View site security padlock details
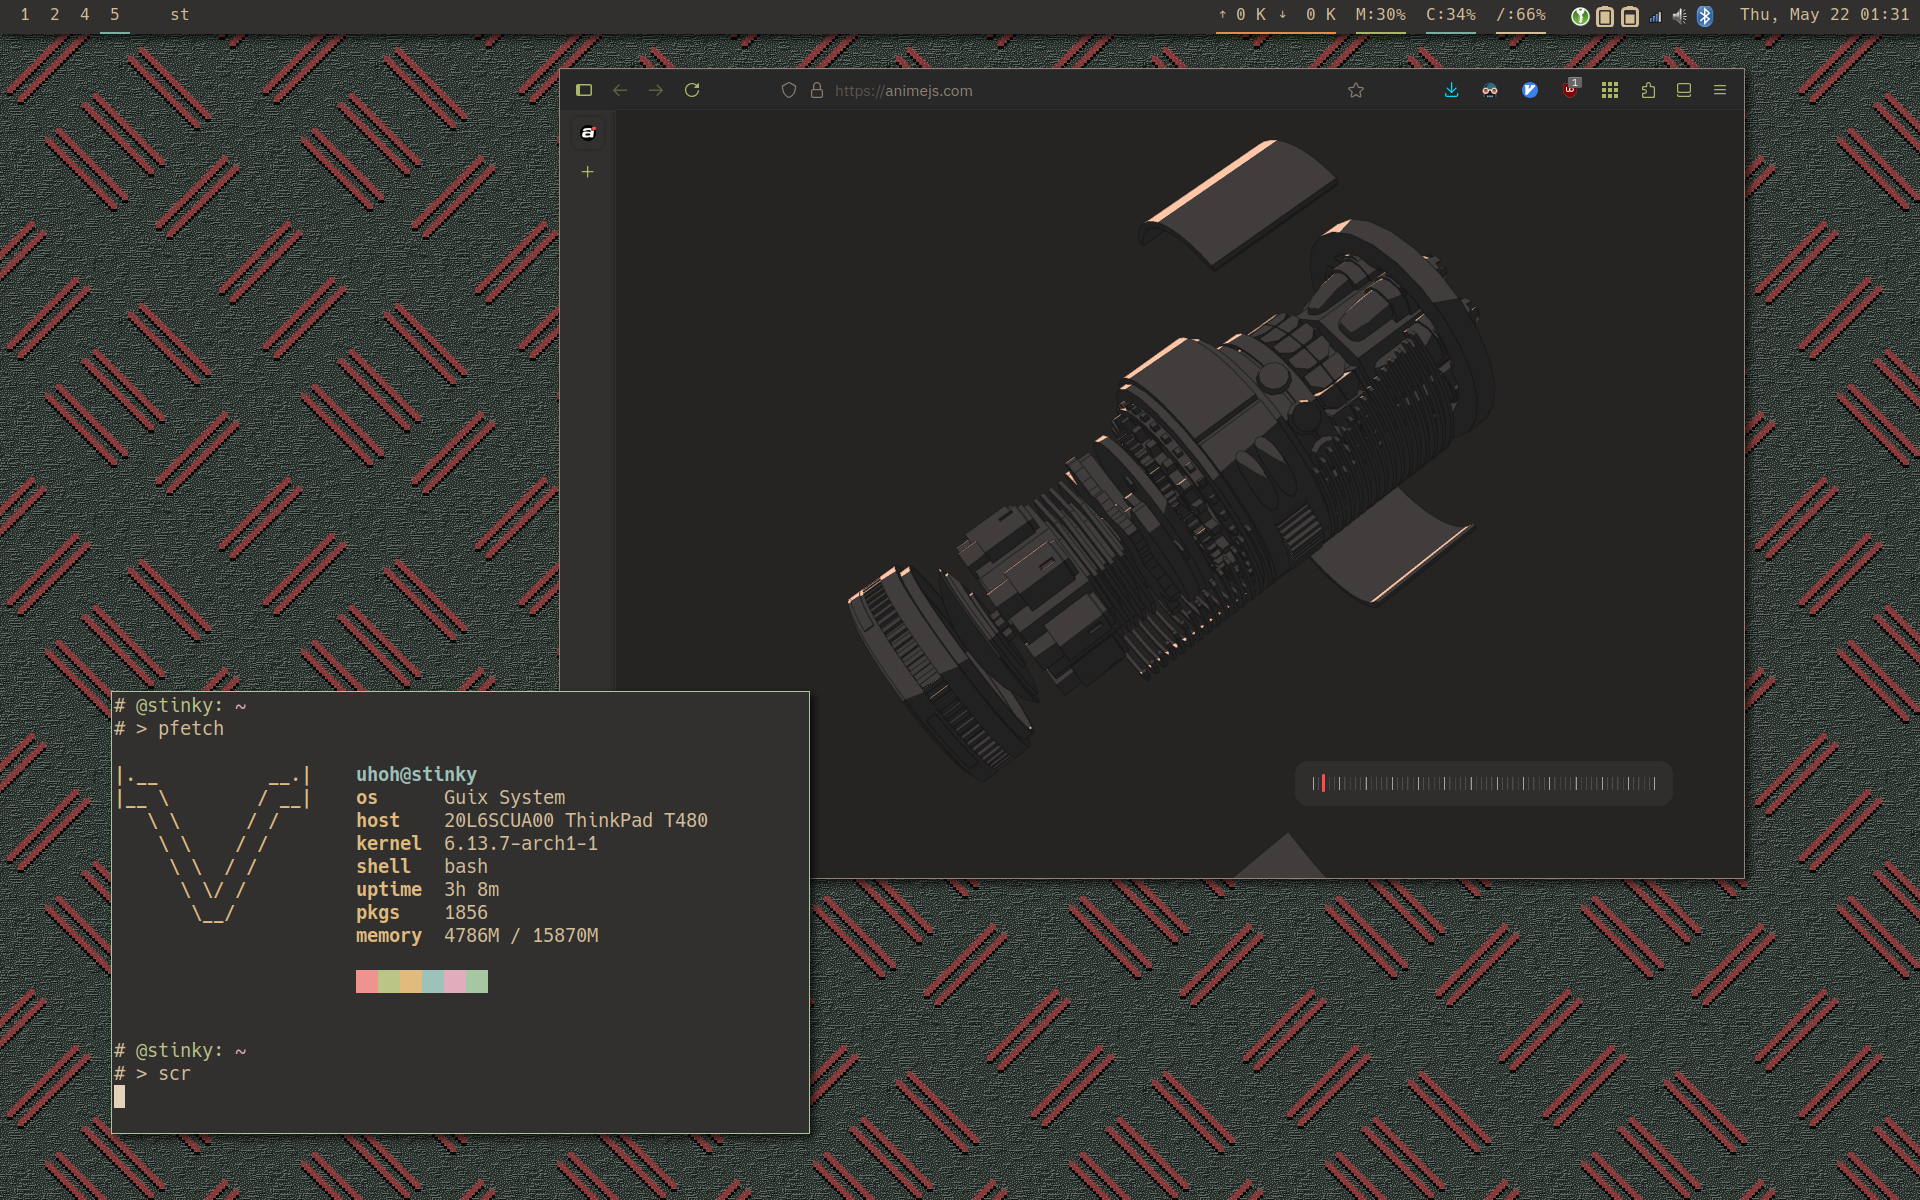The width and height of the screenshot is (1920, 1200). tap(817, 90)
